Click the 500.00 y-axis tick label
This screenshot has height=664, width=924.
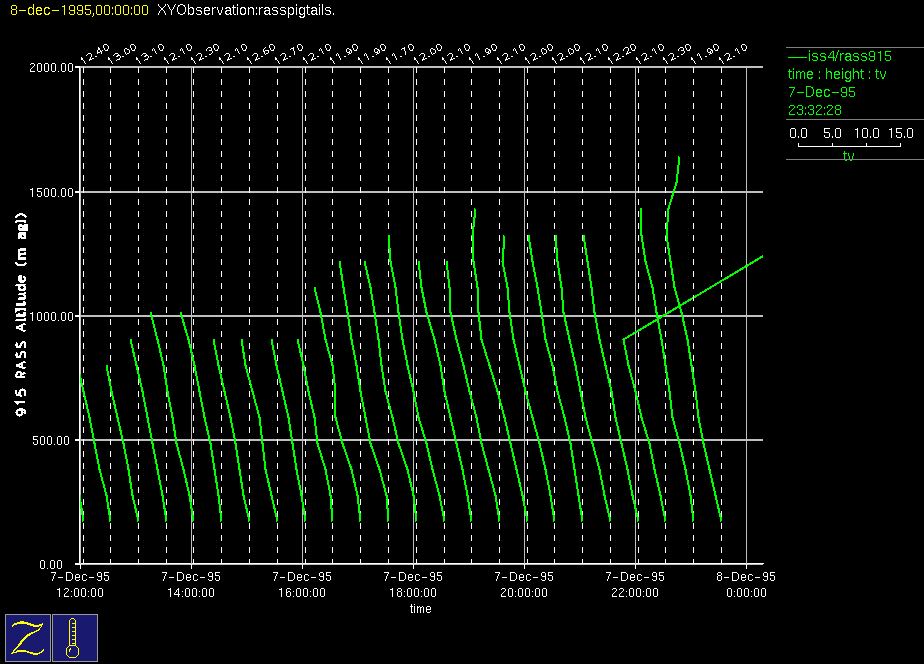coord(54,440)
